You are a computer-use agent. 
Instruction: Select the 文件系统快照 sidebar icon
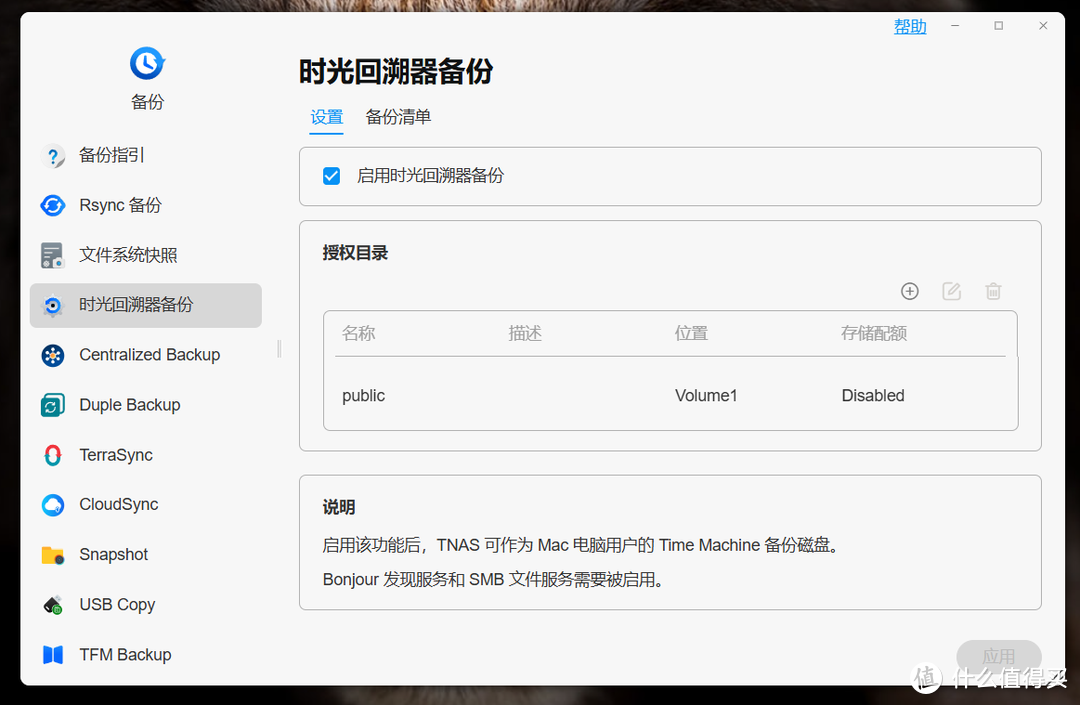click(52, 255)
